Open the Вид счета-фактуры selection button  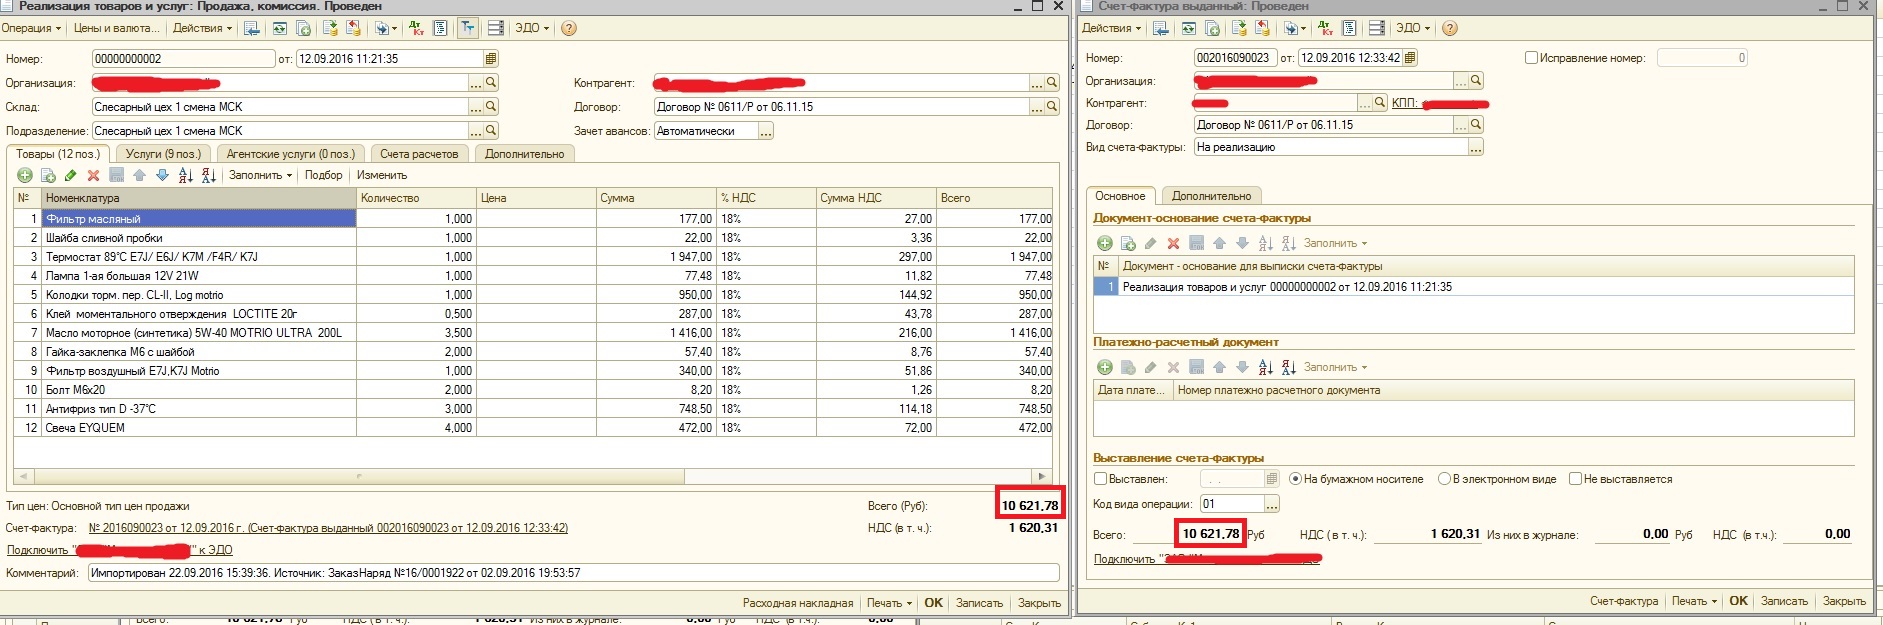point(1476,147)
